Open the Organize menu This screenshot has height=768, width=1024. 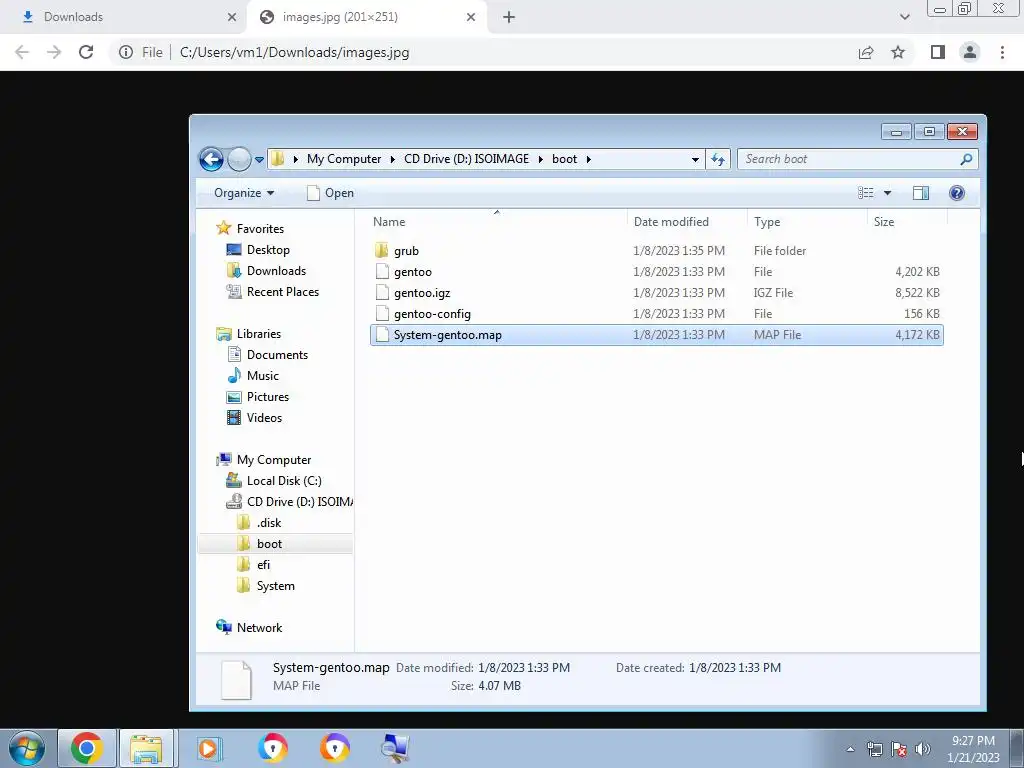tap(244, 193)
